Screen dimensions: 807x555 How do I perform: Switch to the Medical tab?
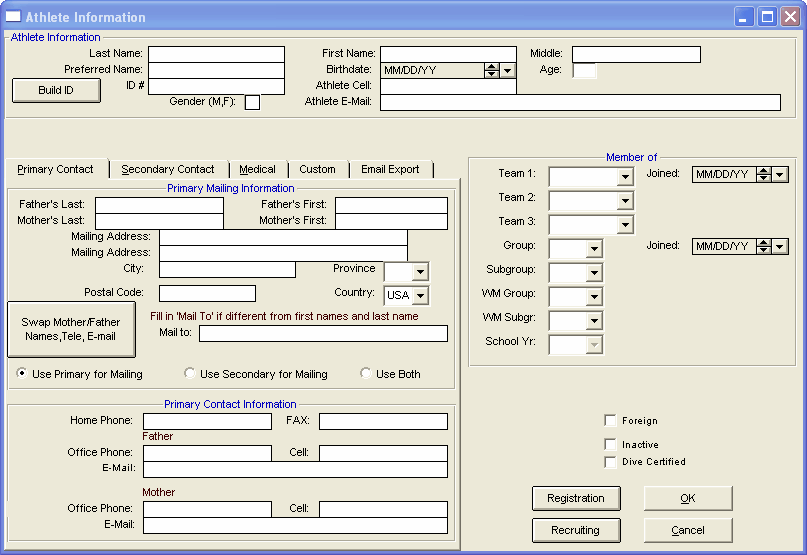[x=257, y=170]
